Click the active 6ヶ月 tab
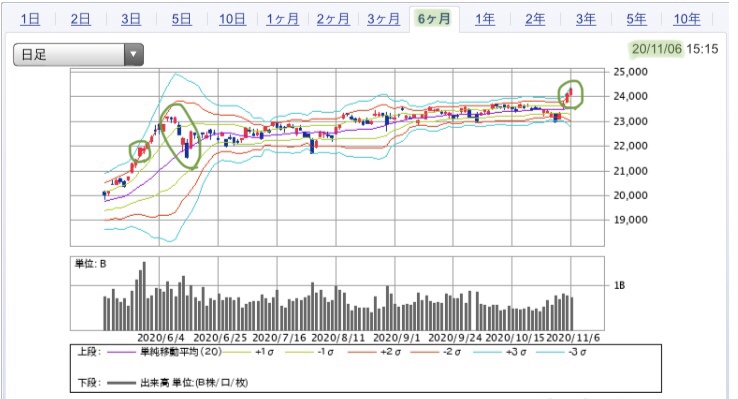Viewport: 738px width, 399px height. point(434,19)
